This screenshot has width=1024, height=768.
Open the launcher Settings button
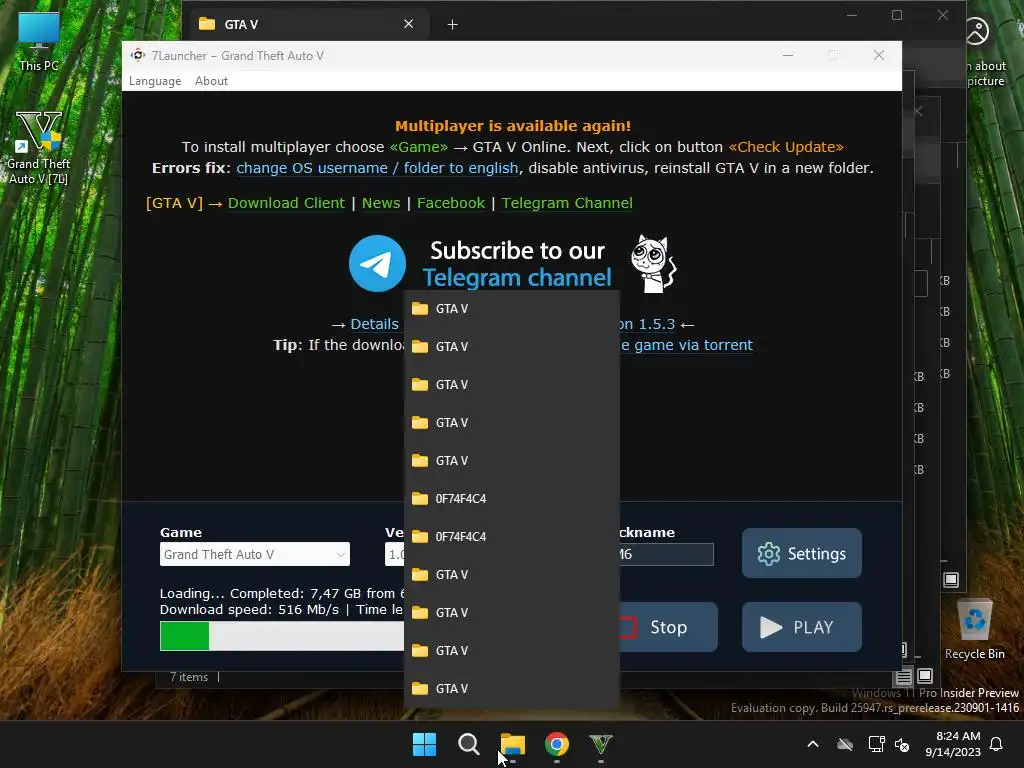pos(801,553)
